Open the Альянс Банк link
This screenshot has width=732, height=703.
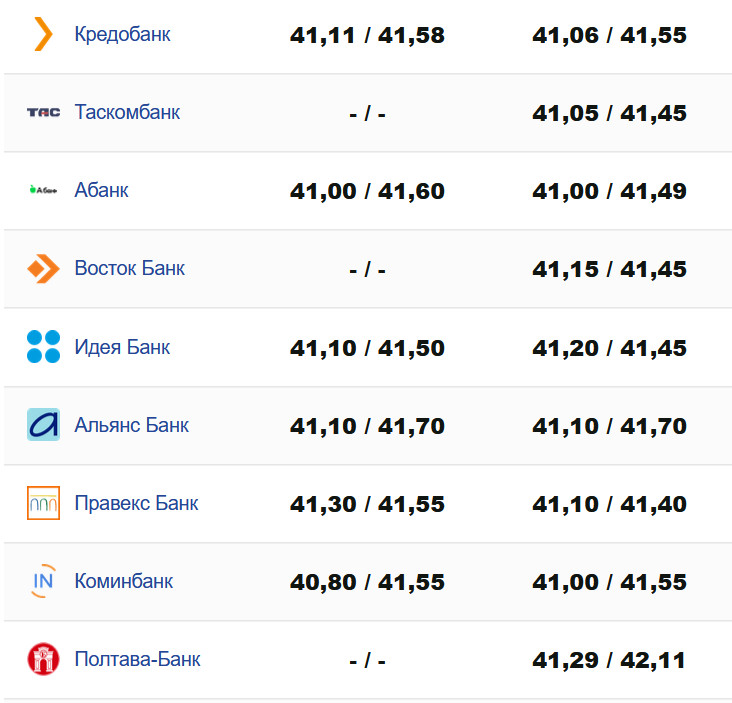(x=131, y=425)
